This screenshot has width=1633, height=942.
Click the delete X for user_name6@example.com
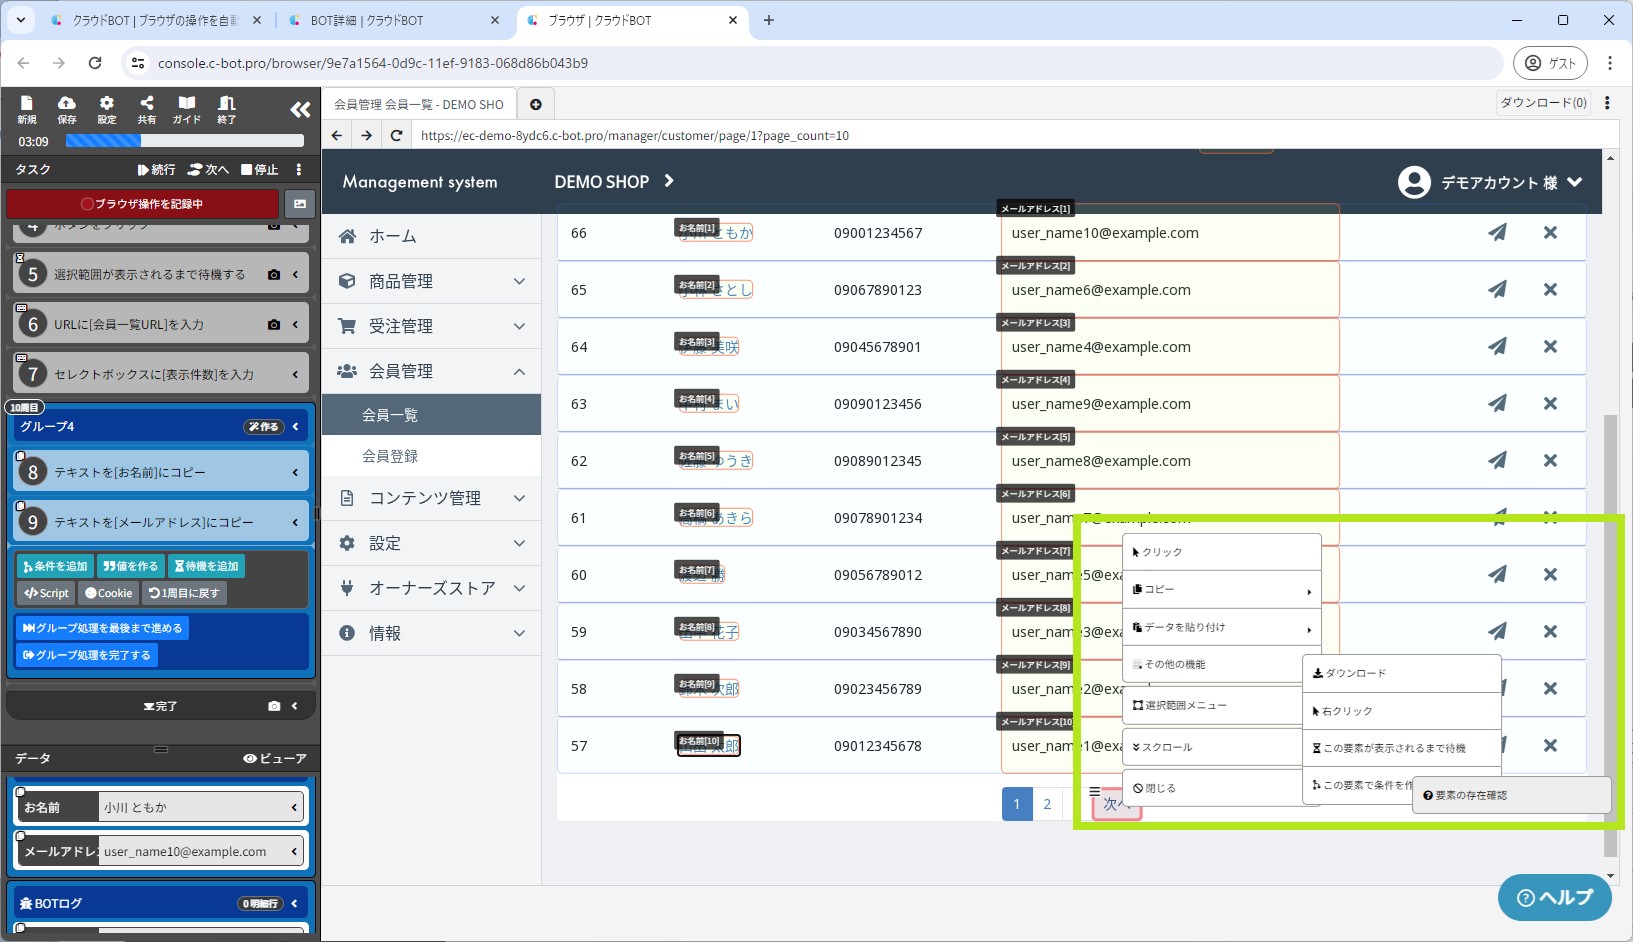[1550, 289]
